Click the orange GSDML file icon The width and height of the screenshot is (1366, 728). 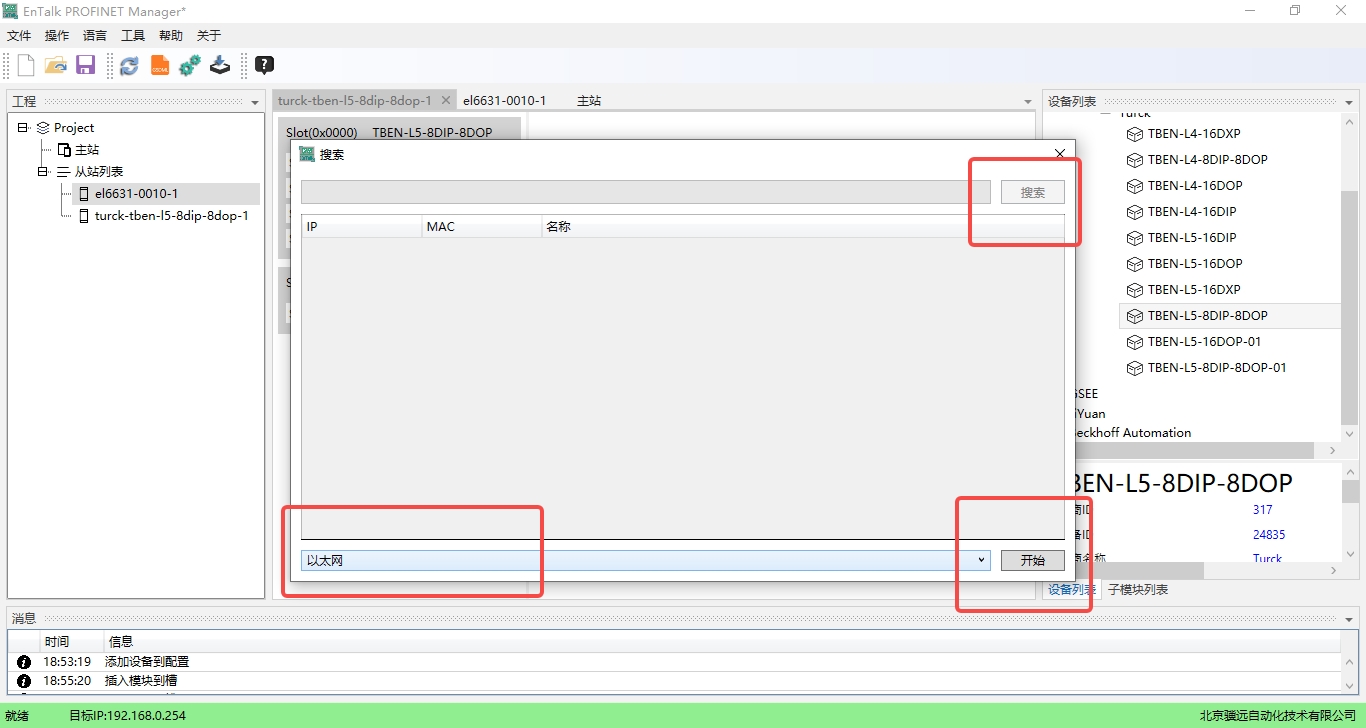[160, 66]
